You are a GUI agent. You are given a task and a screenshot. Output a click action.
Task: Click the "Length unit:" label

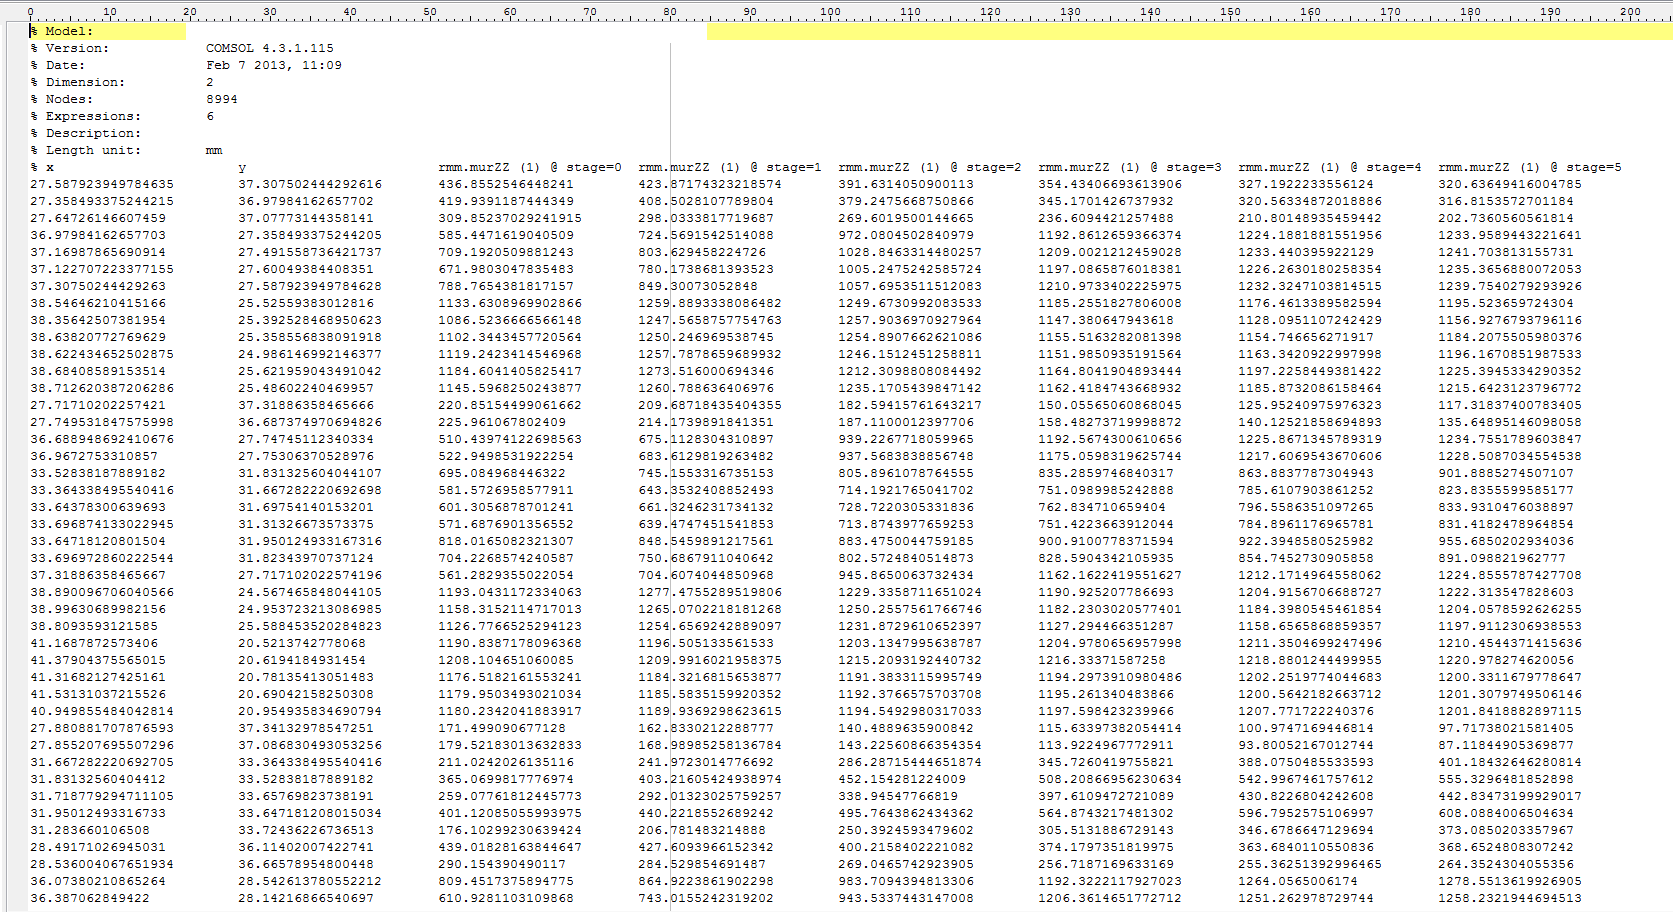tap(92, 150)
